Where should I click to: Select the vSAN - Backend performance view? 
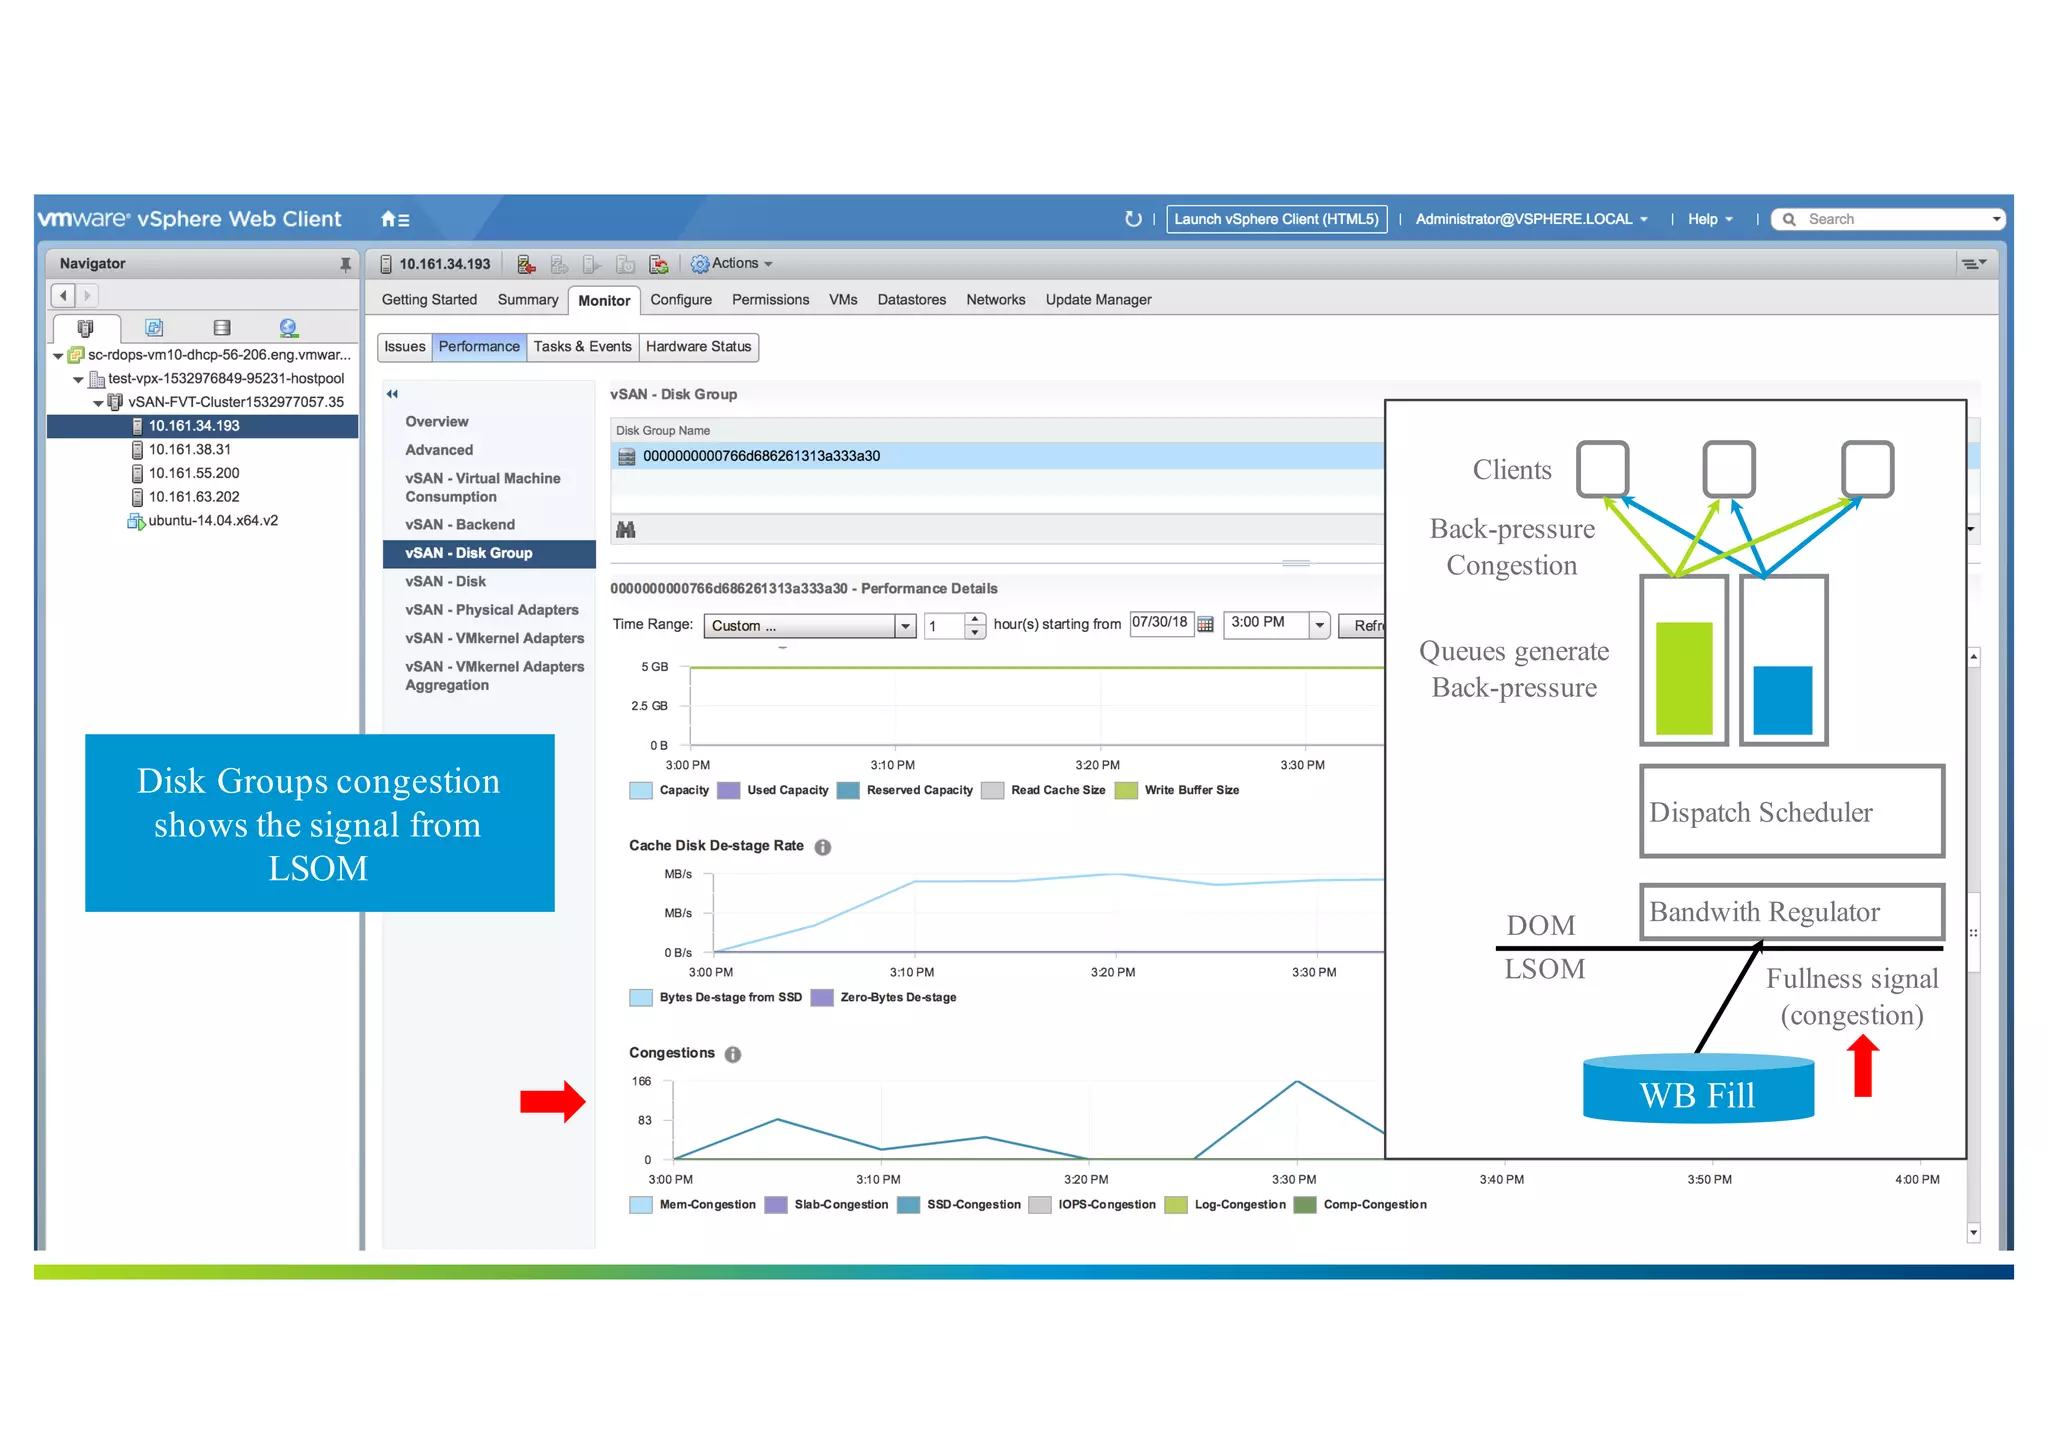pos(460,525)
